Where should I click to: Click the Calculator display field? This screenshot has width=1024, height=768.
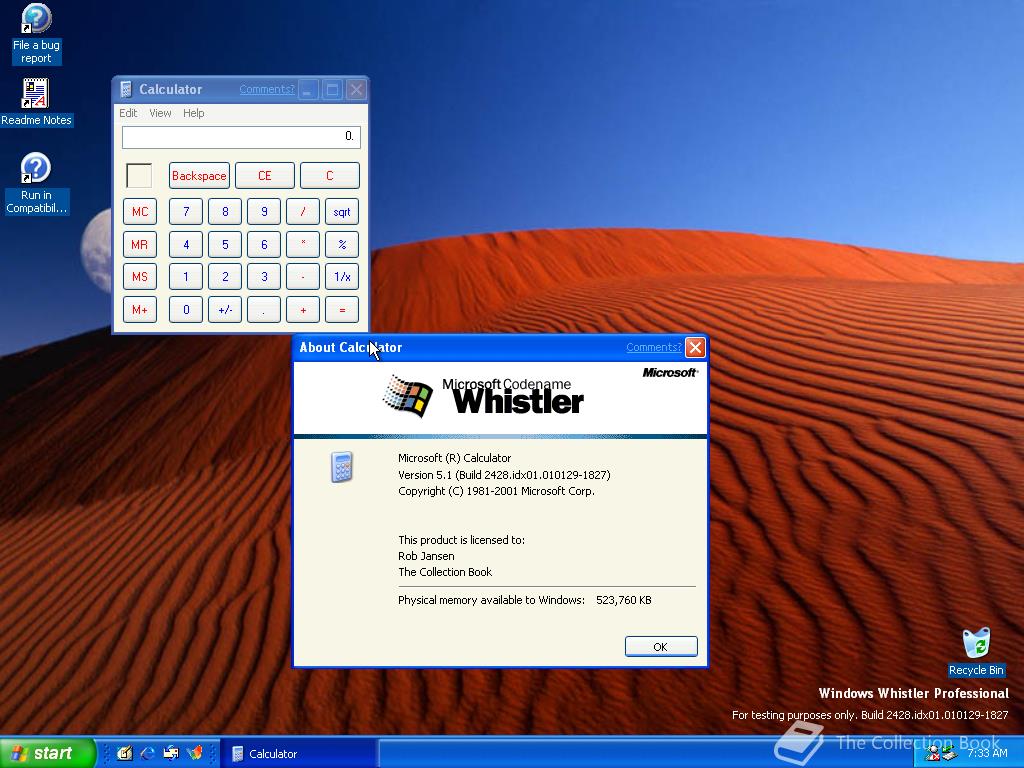click(x=241, y=136)
